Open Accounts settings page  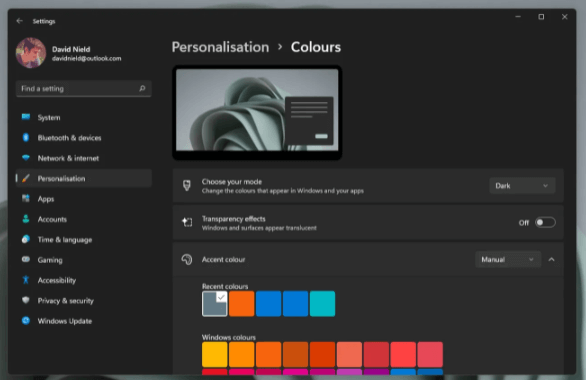click(84, 219)
